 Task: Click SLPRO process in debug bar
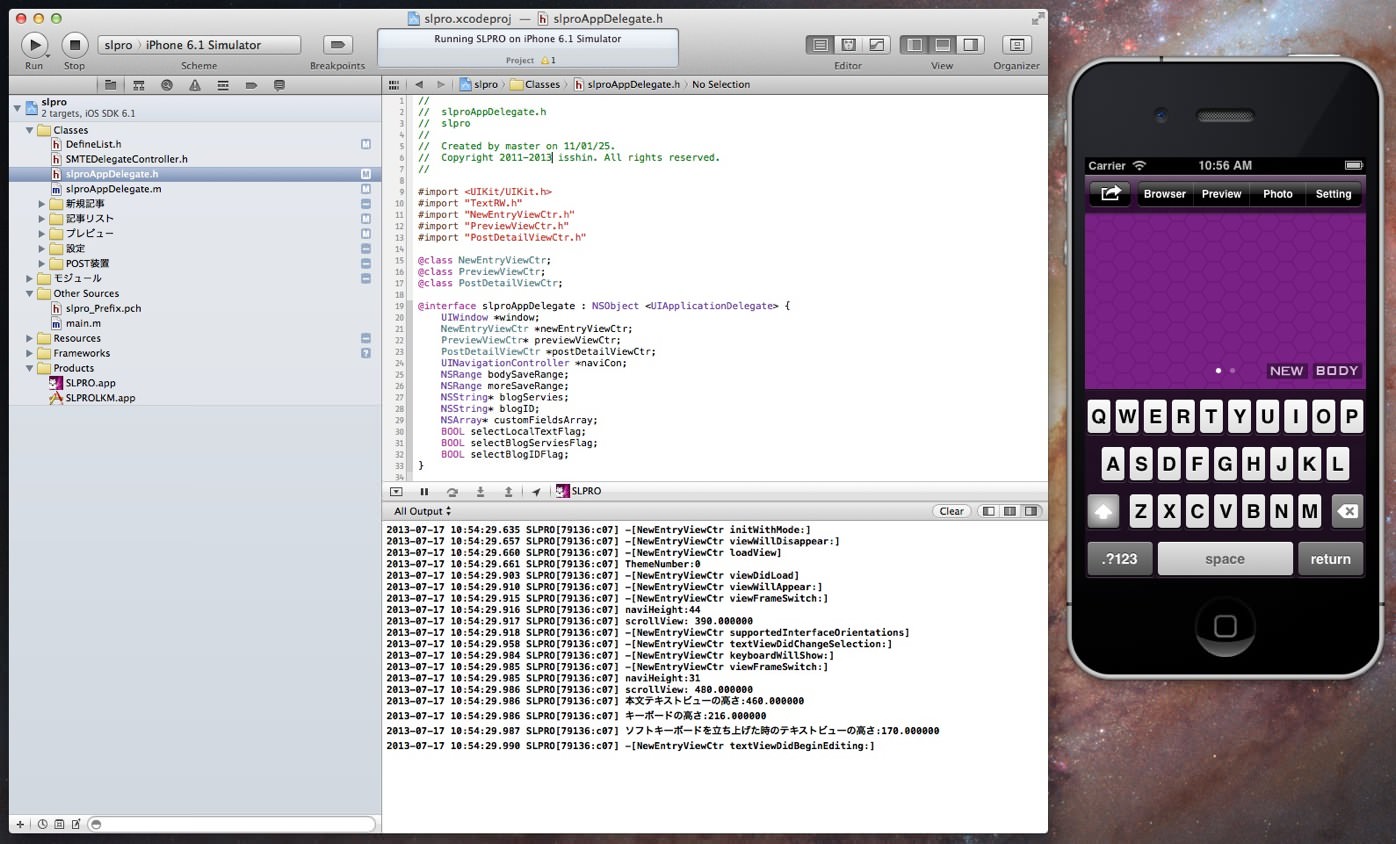coord(579,492)
